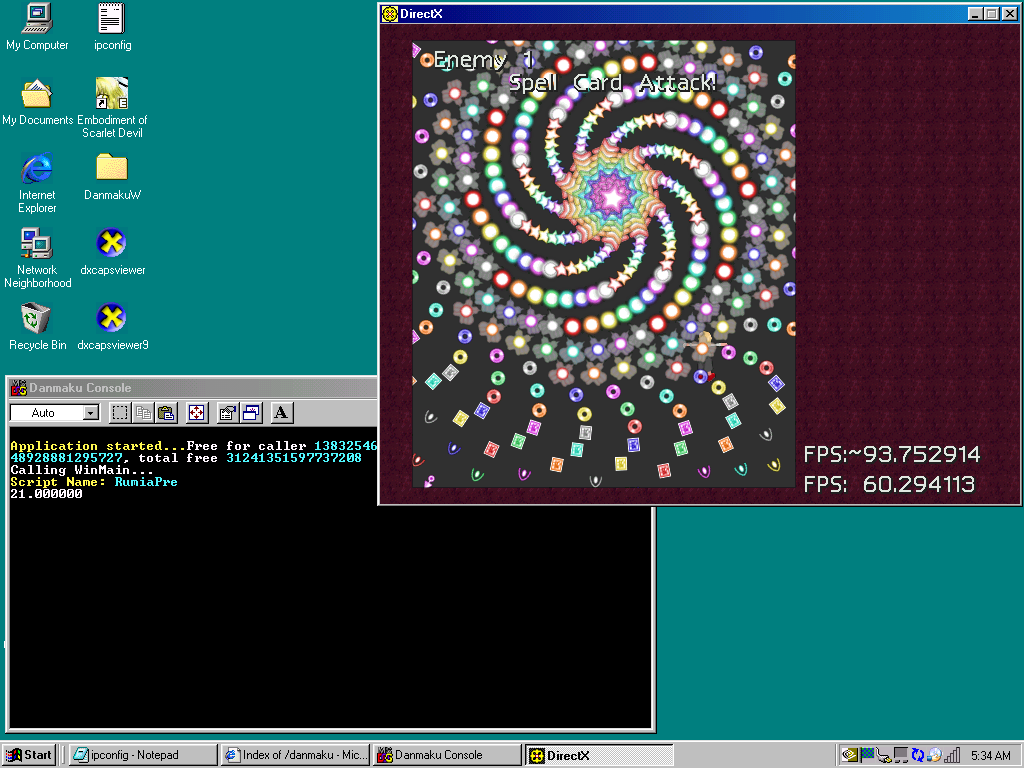The width and height of the screenshot is (1024, 768).
Task: Click the DirectX taskbar button
Action: (x=600, y=755)
